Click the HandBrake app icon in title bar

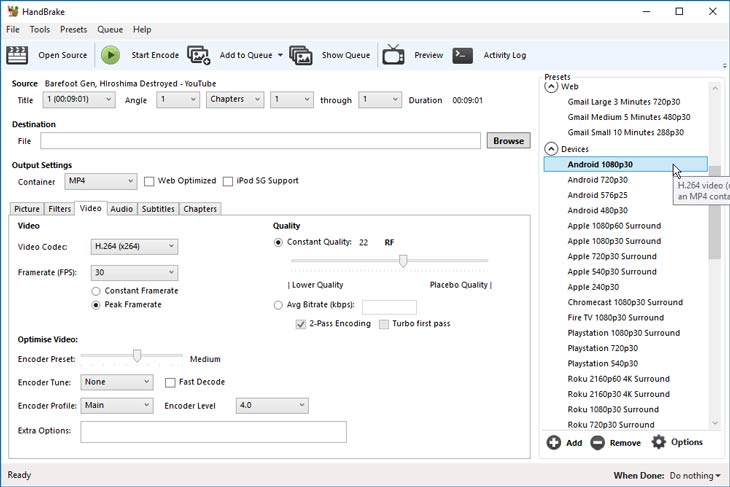[x=13, y=11]
